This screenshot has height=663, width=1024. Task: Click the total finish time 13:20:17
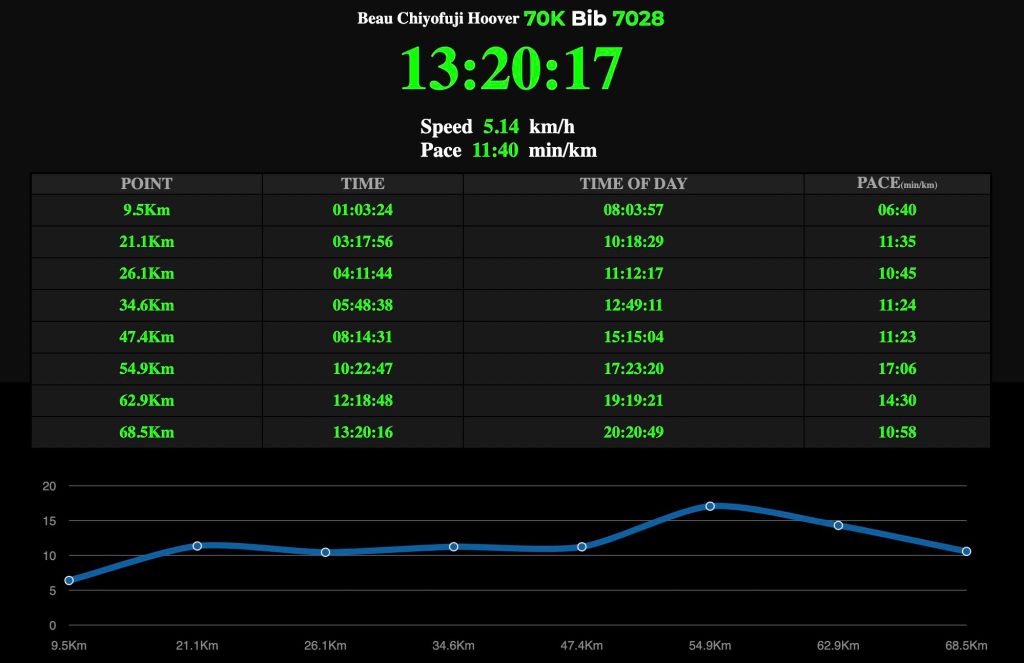[511, 69]
